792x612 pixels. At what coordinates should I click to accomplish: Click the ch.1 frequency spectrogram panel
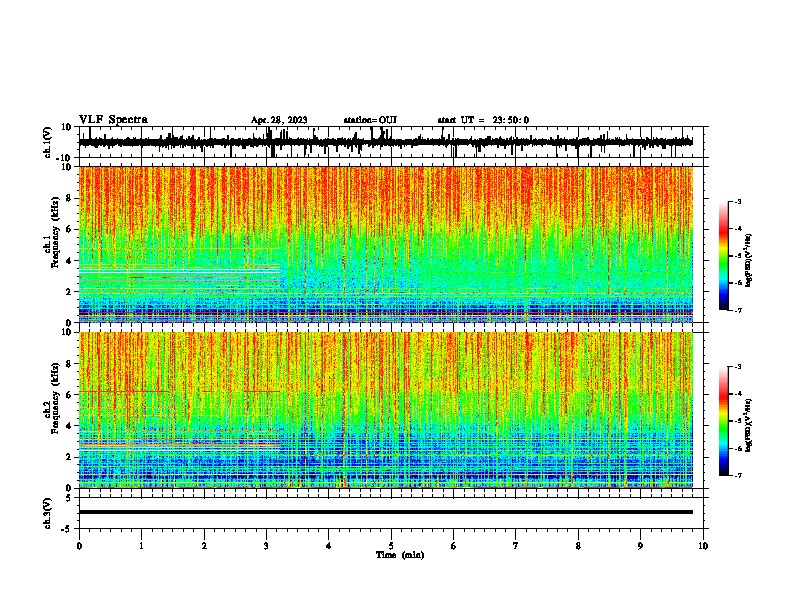pyautogui.click(x=386, y=244)
